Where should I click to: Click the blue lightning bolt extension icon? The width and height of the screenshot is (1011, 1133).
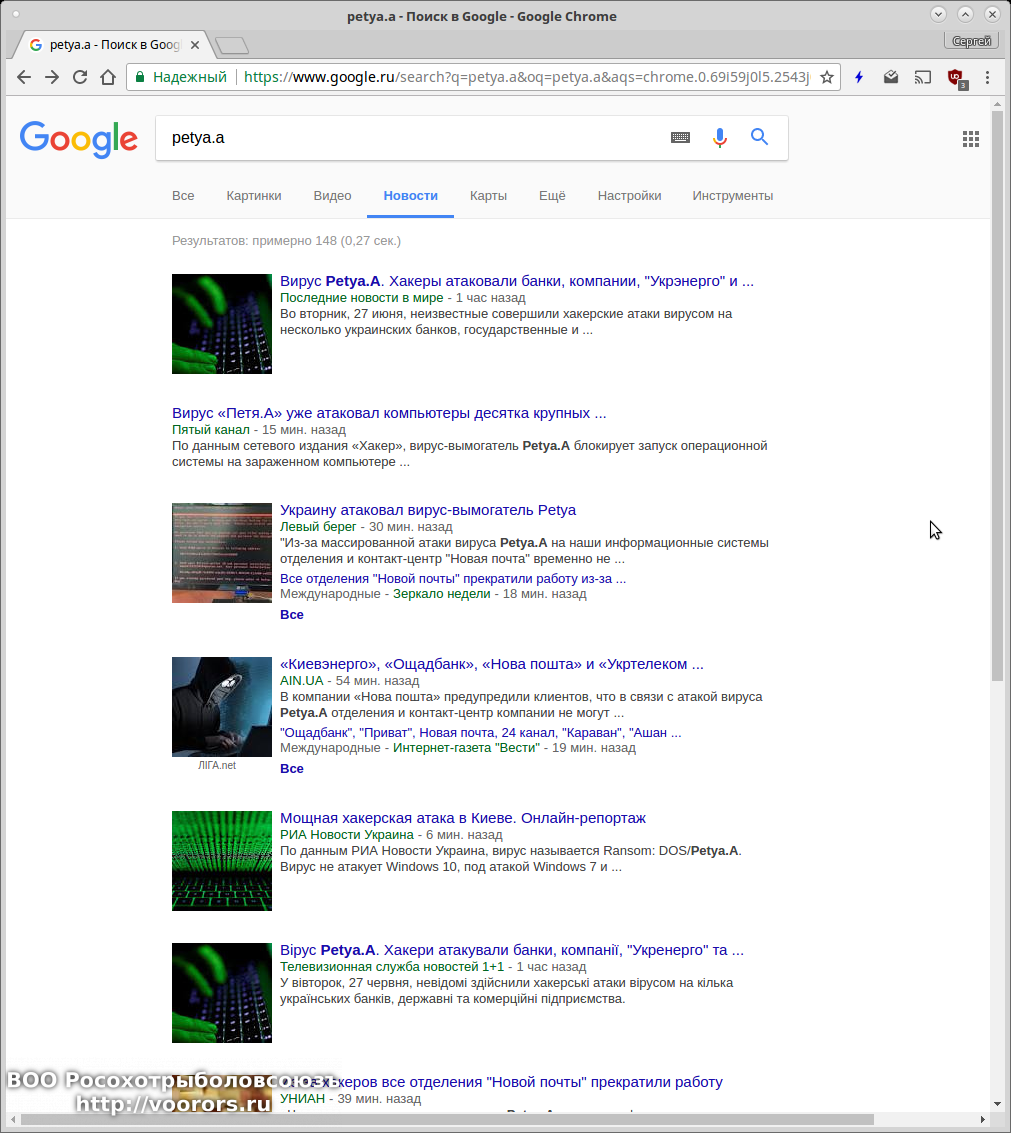pyautogui.click(x=859, y=77)
